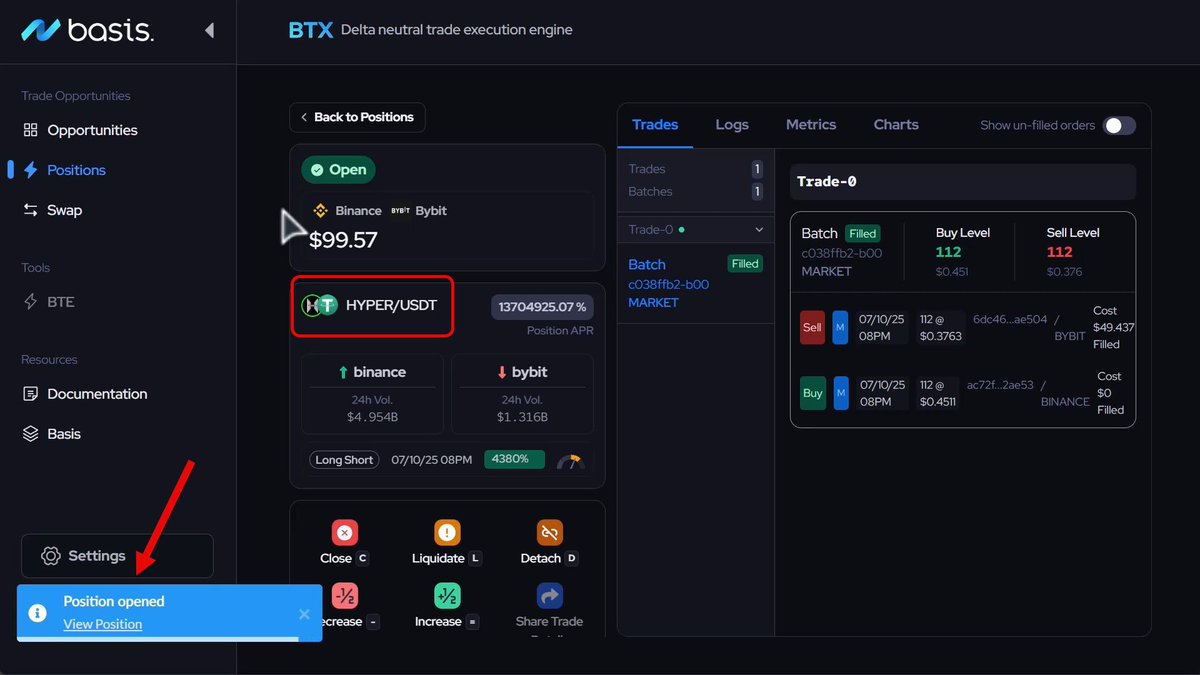Click the Opportunities grid icon

coord(30,130)
